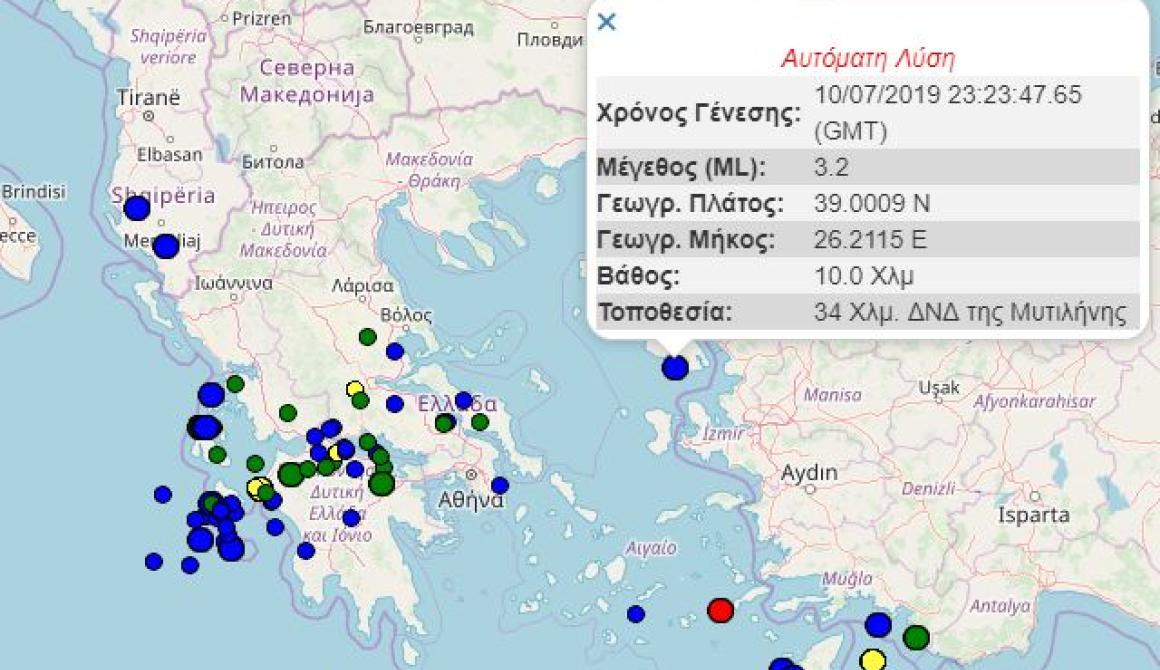Select the Afyonkarahisar map label

1033,402
